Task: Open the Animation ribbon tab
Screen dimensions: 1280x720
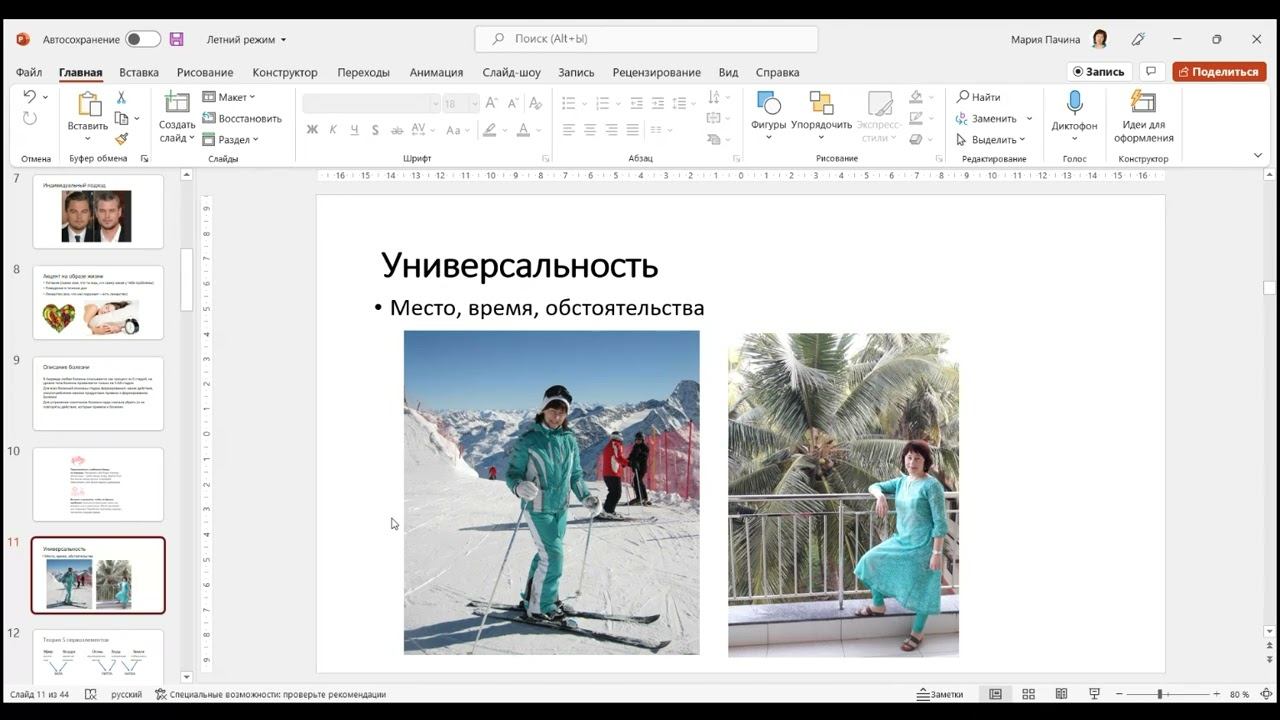Action: coord(436,72)
